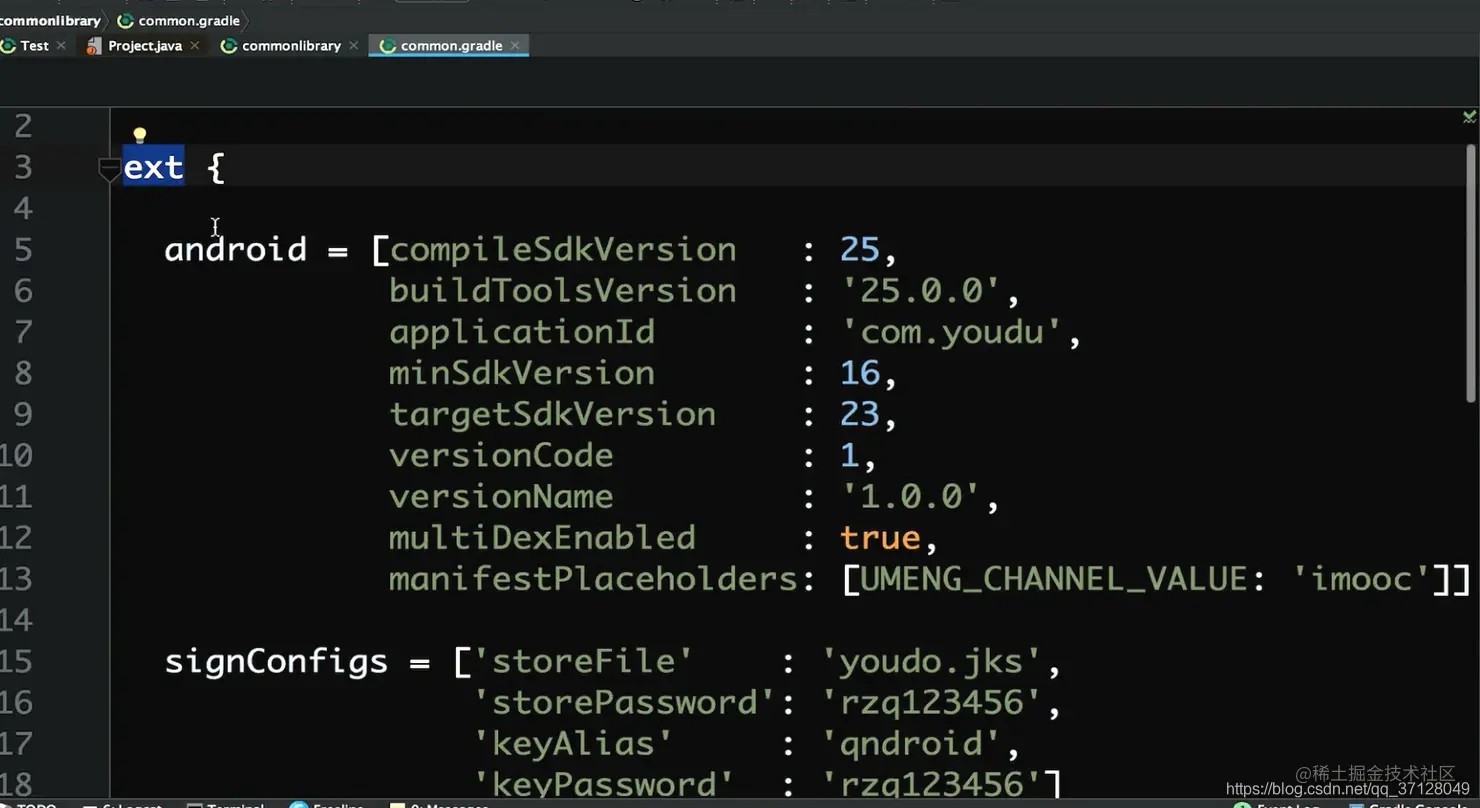Screen dimensions: 1480x808
Task: Click the 'com.youdu' string value
Action: tap(950, 331)
